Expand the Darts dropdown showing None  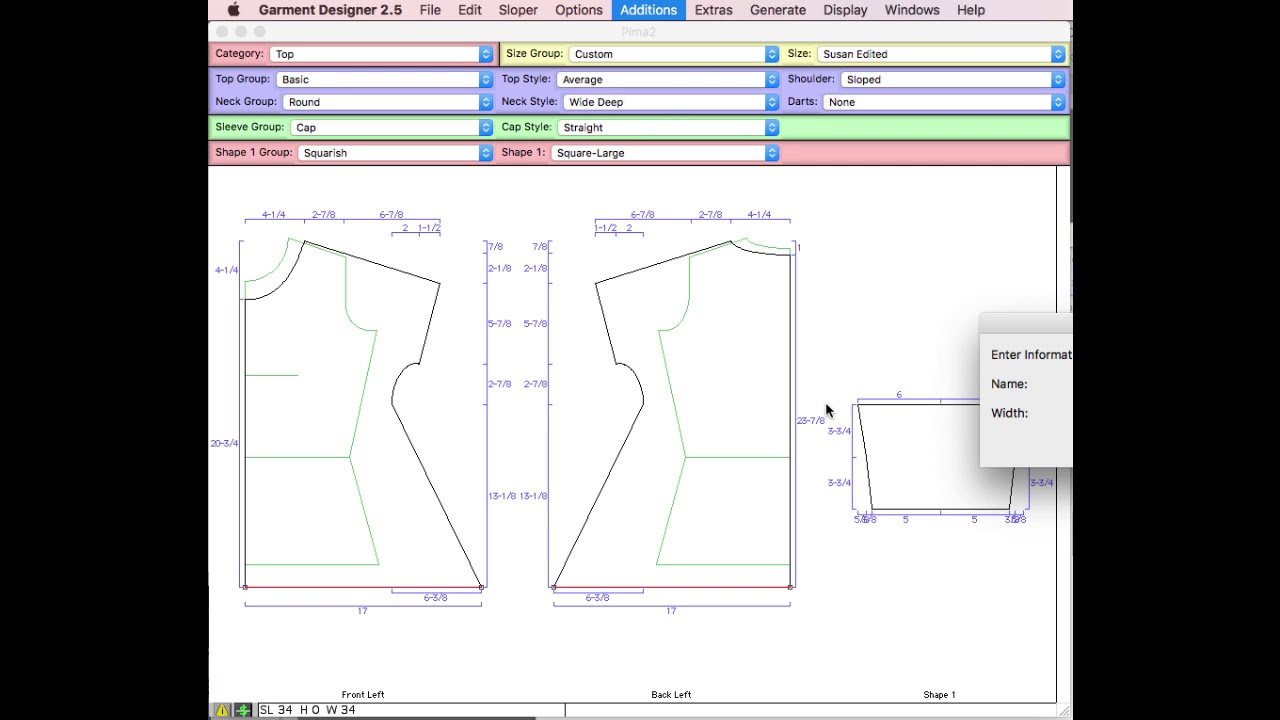944,102
